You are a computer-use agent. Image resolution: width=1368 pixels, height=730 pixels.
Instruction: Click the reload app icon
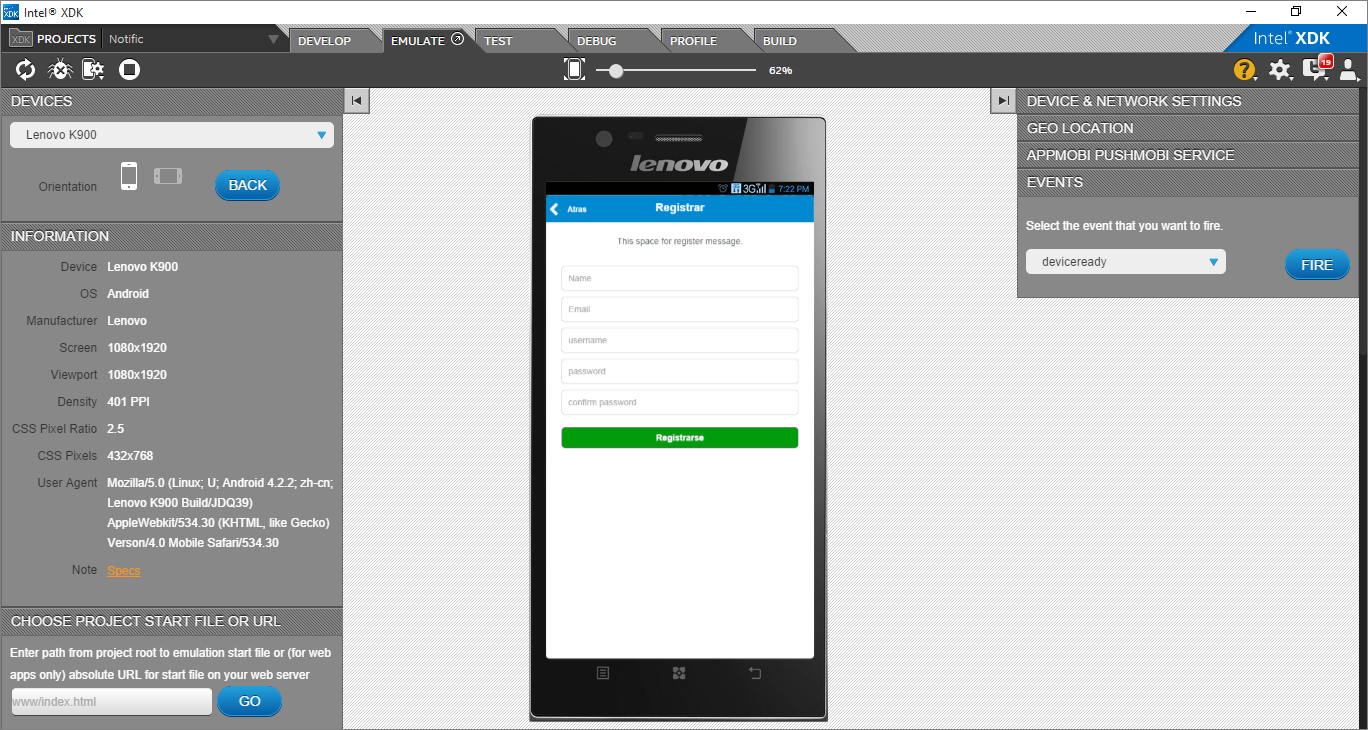click(25, 70)
